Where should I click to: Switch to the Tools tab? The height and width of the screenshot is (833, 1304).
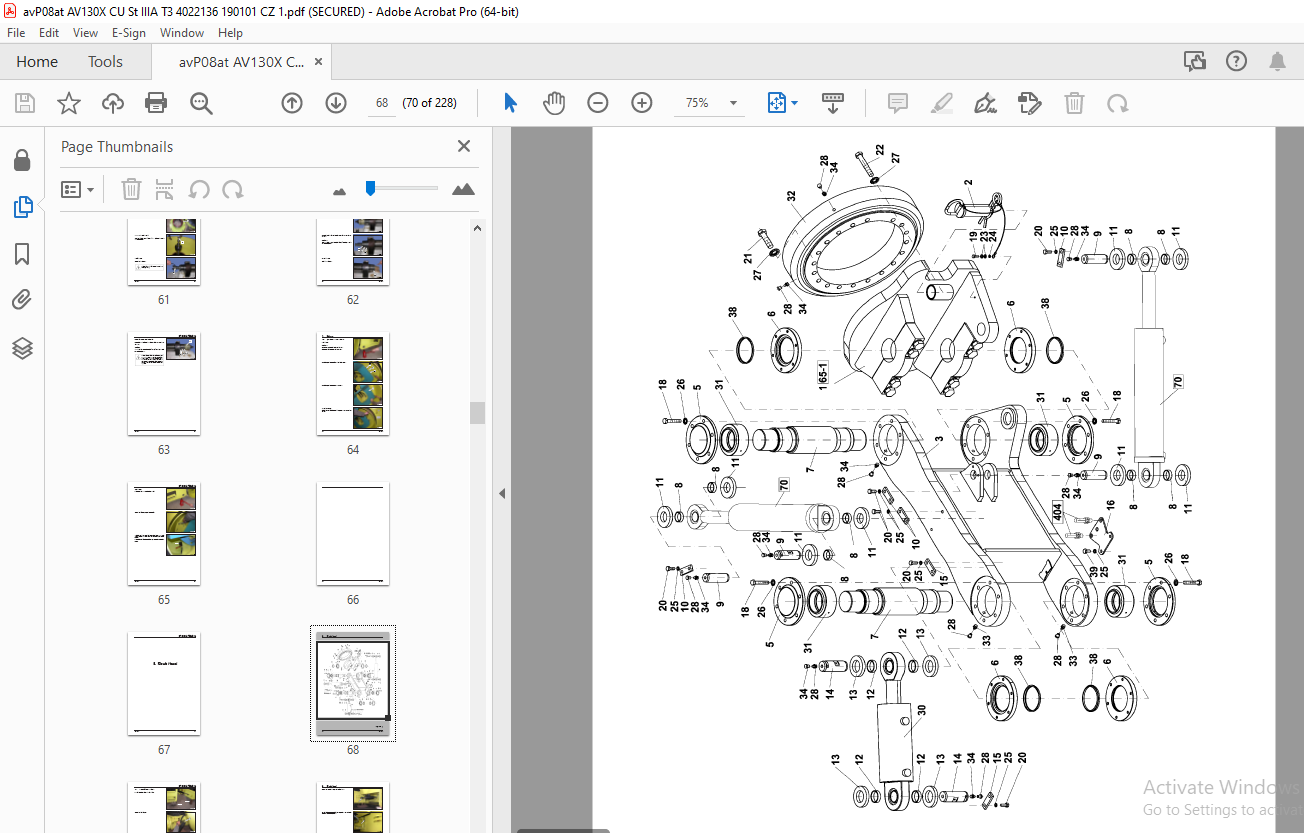click(x=105, y=62)
